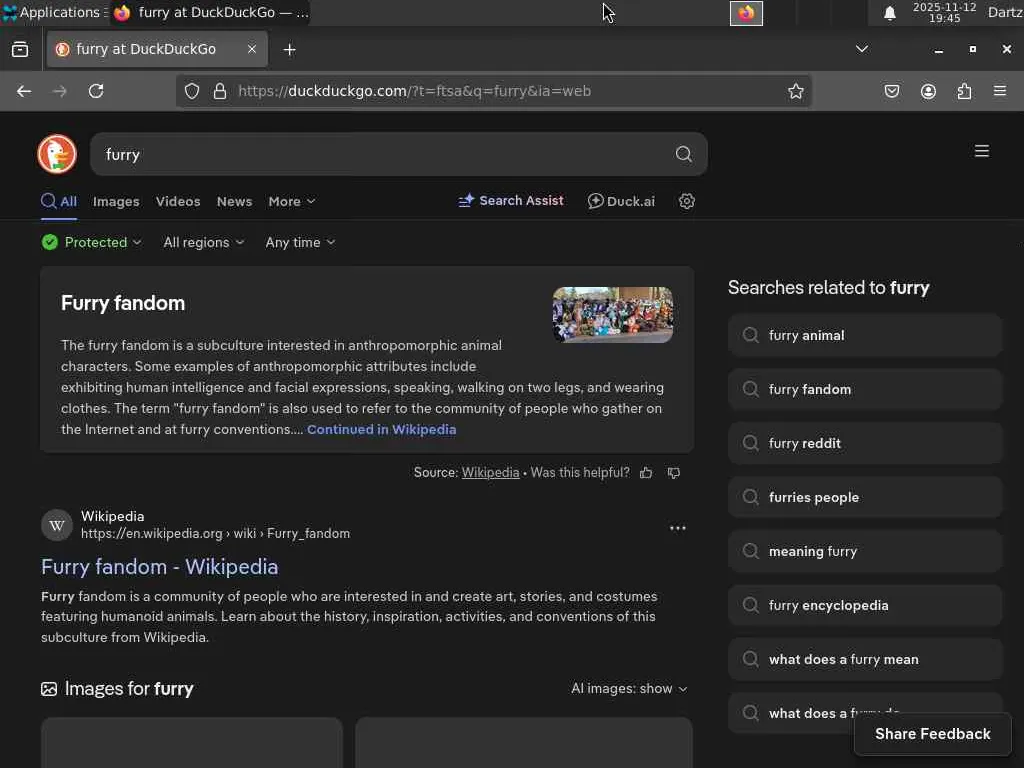Click the furry search input field

point(380,154)
